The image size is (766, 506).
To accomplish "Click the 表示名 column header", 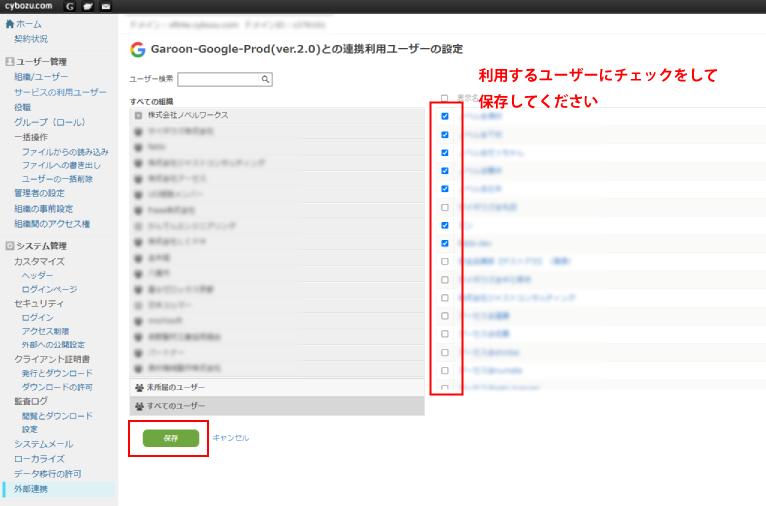I will (x=467, y=98).
